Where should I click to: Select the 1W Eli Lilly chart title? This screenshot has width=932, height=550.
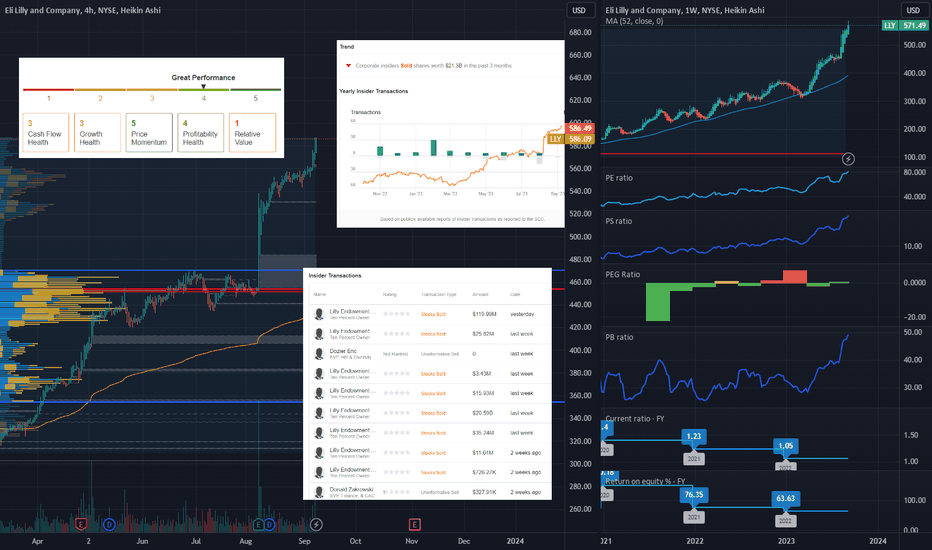point(685,10)
